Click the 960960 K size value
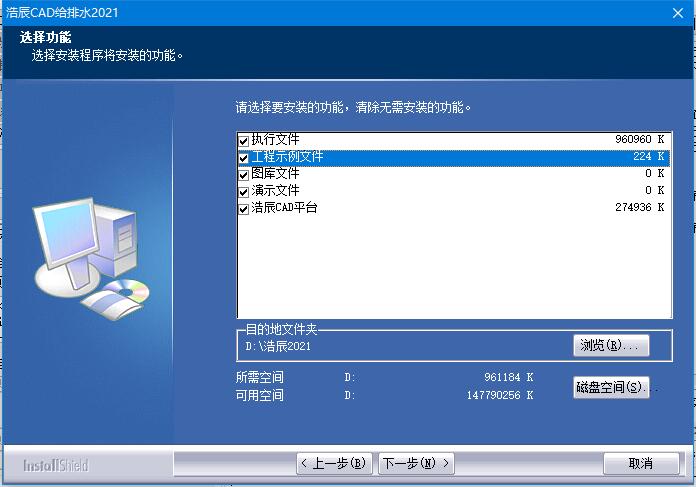 pos(640,139)
